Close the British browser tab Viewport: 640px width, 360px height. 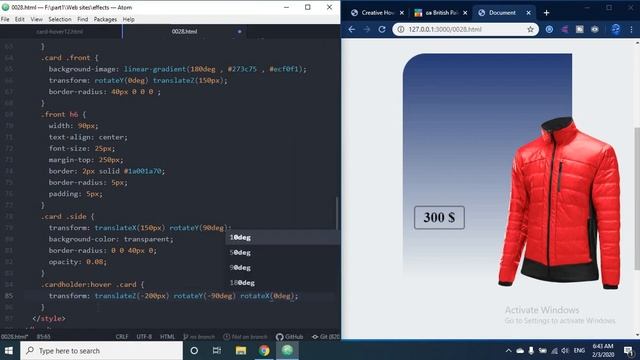pyautogui.click(x=465, y=13)
